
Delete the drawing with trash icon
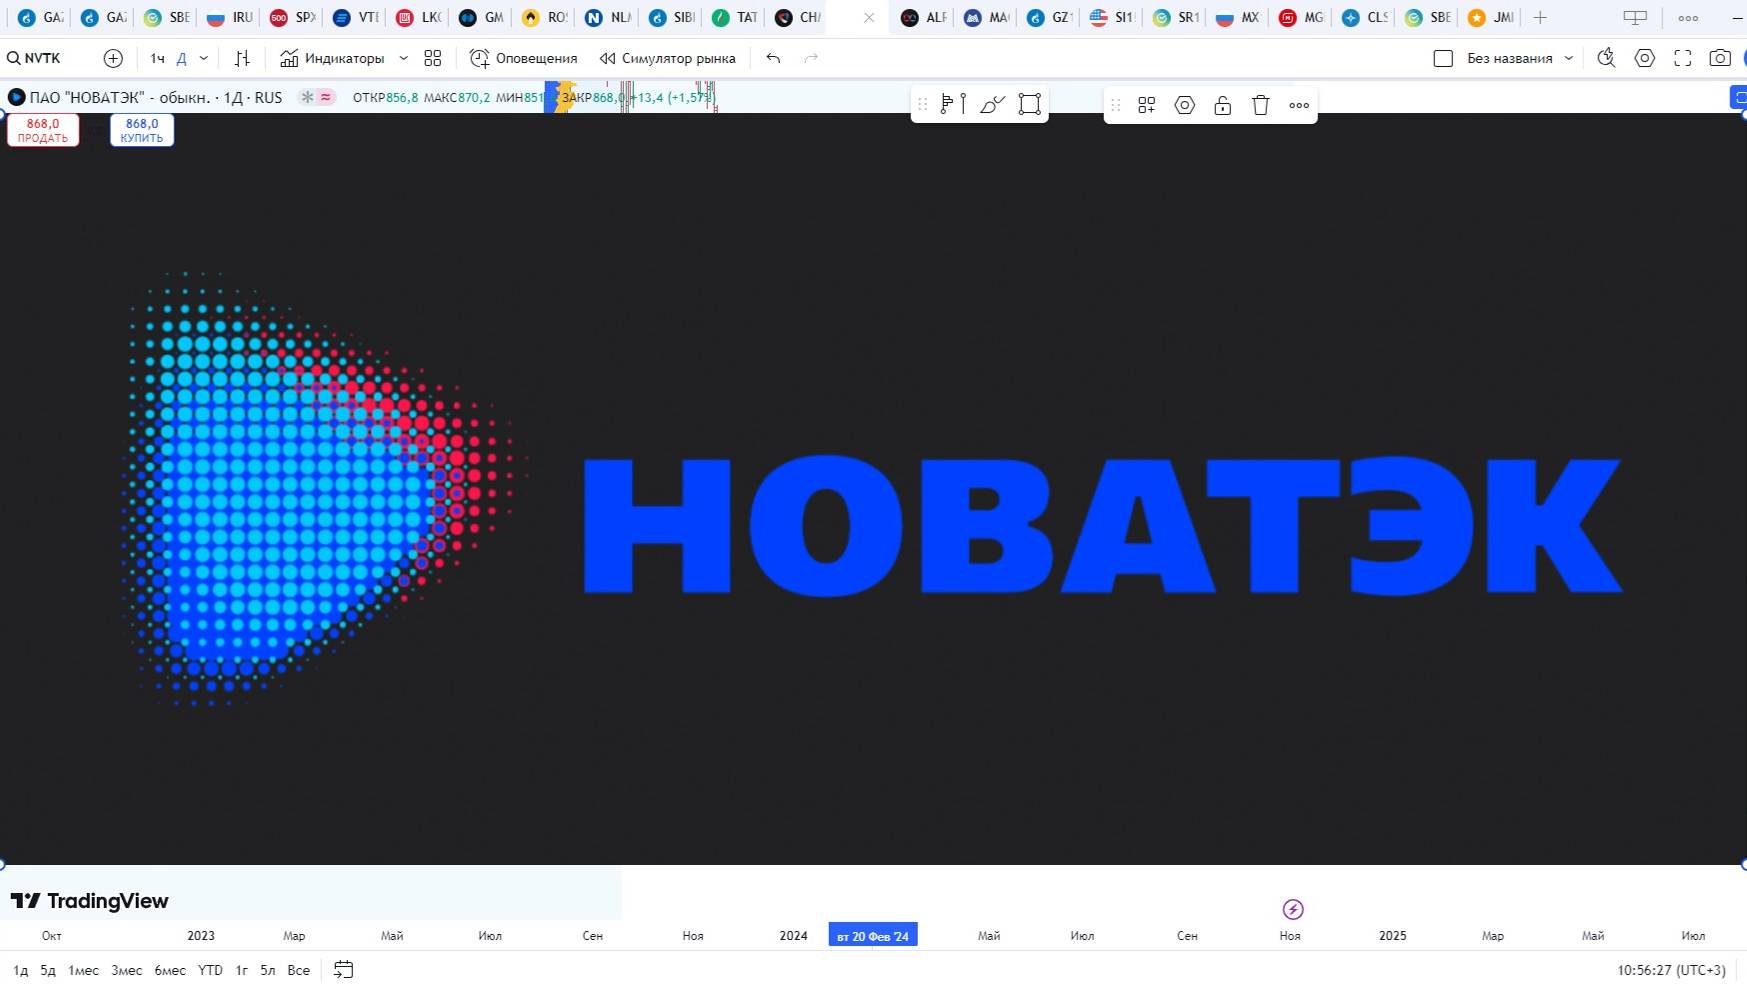(1260, 105)
